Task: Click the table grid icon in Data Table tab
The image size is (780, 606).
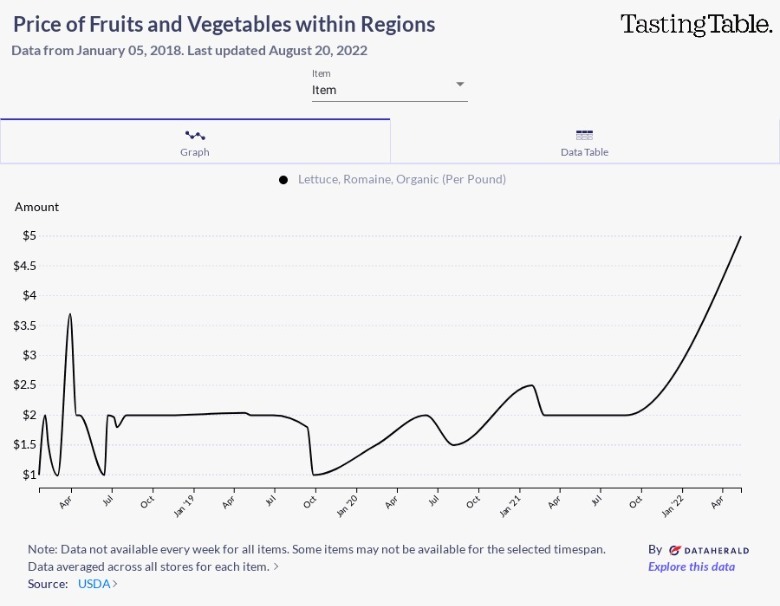Action: pyautogui.click(x=585, y=135)
